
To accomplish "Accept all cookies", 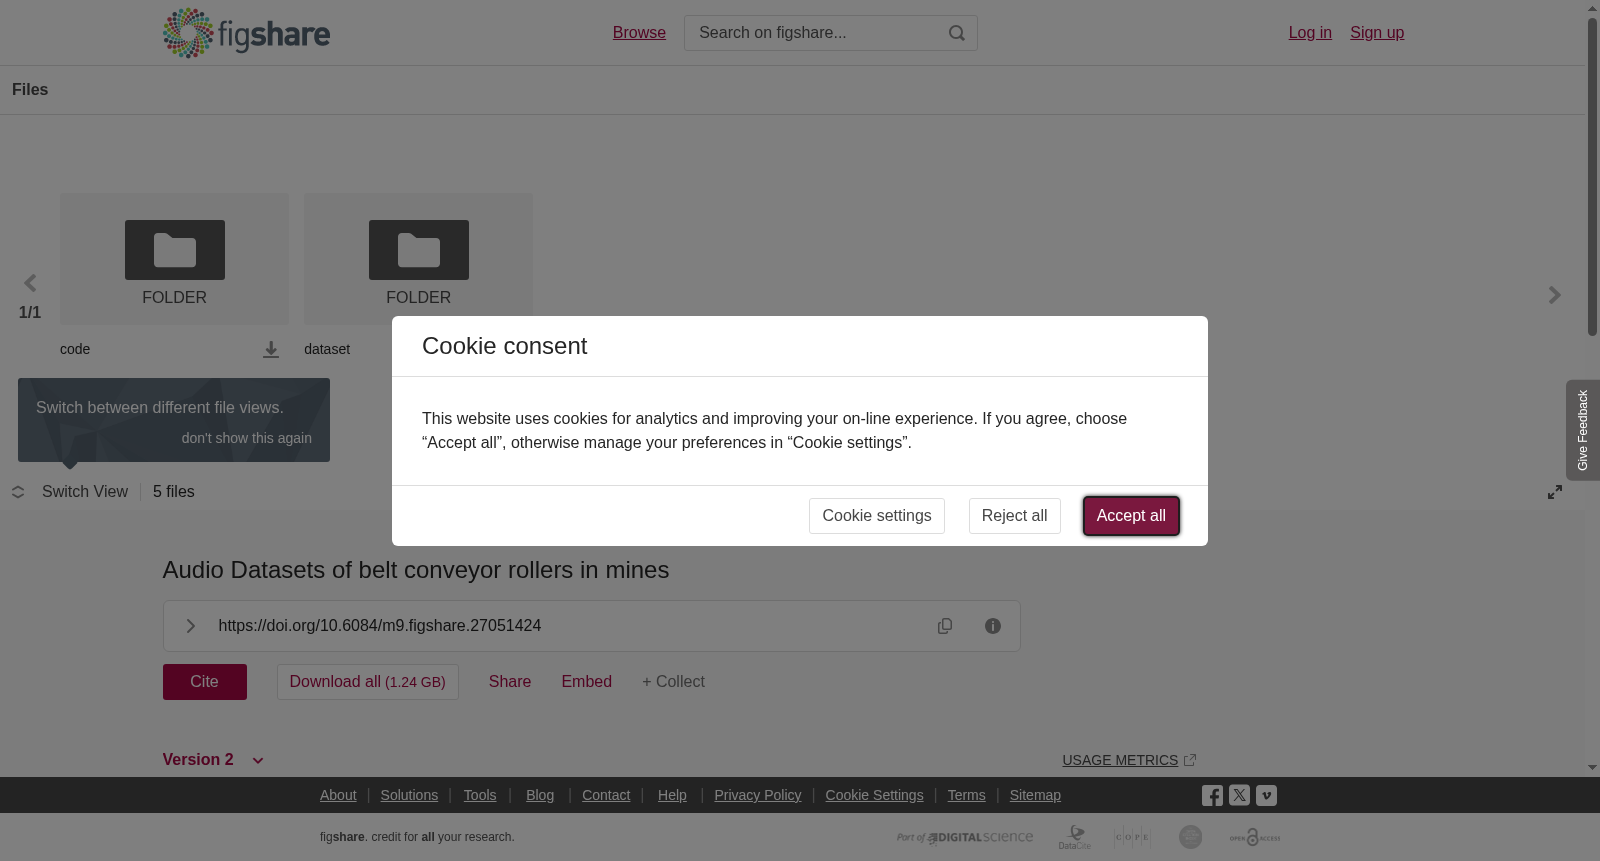I will click(x=1131, y=516).
